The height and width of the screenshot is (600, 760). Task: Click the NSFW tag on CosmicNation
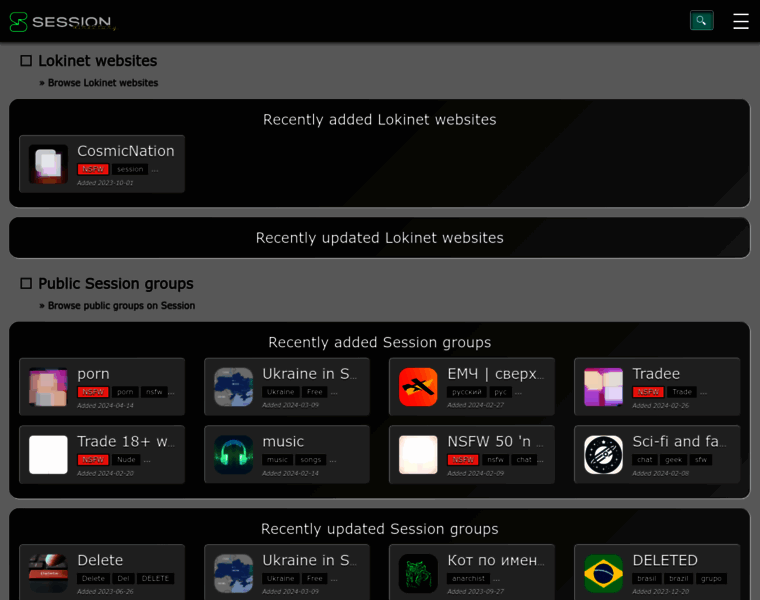(x=93, y=169)
